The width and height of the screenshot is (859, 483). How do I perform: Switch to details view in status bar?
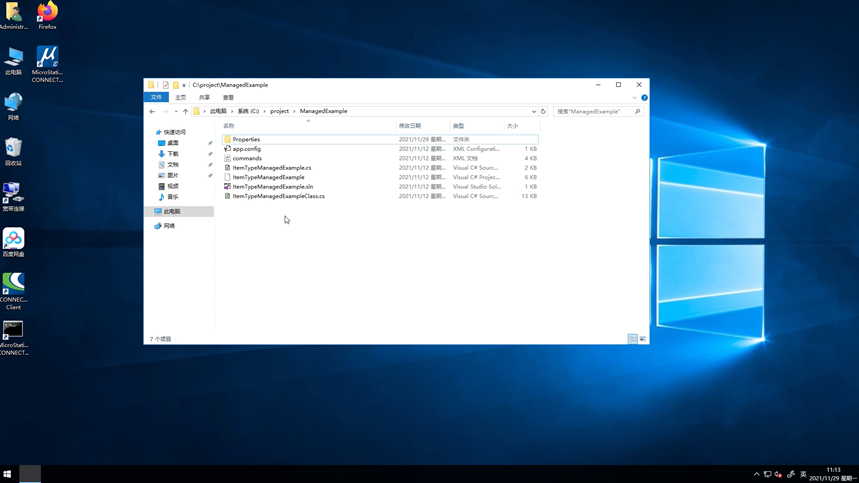coord(633,339)
